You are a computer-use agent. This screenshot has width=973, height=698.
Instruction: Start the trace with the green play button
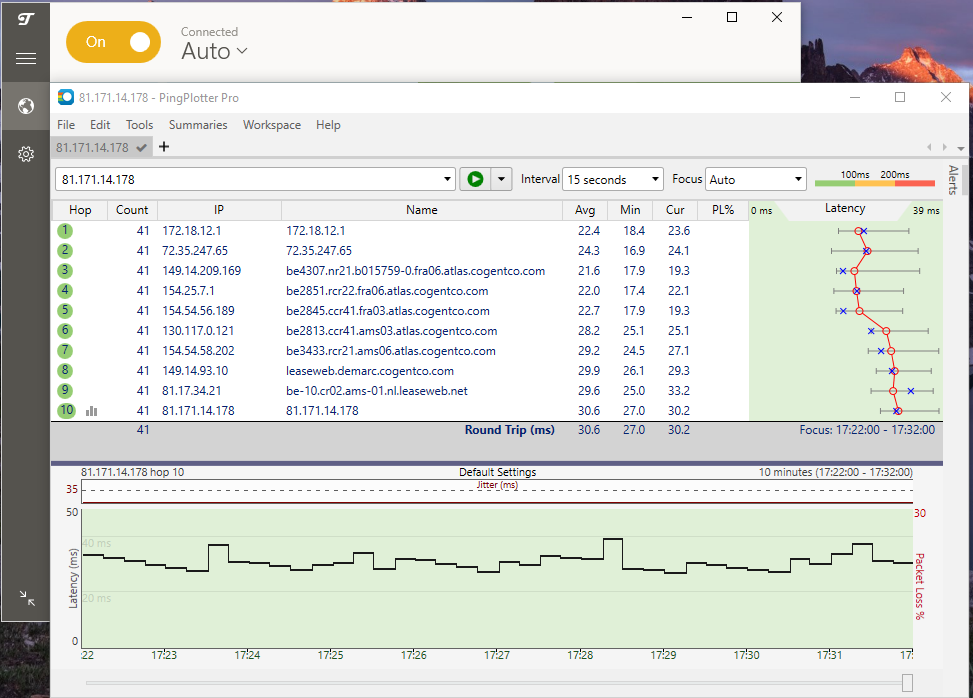pos(475,178)
